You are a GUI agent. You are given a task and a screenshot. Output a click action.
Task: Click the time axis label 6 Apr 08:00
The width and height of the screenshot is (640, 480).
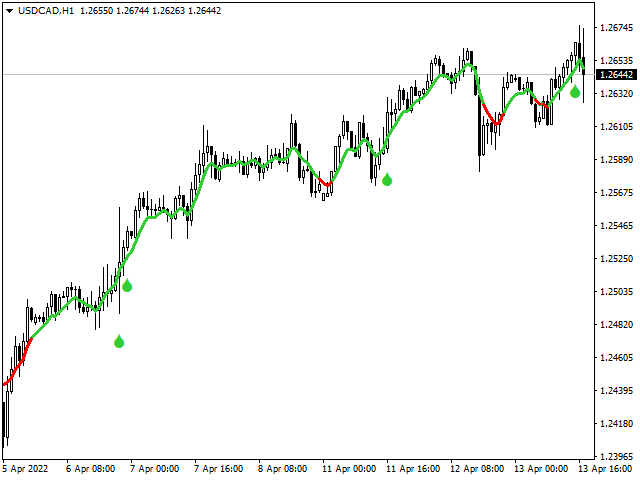point(91,469)
